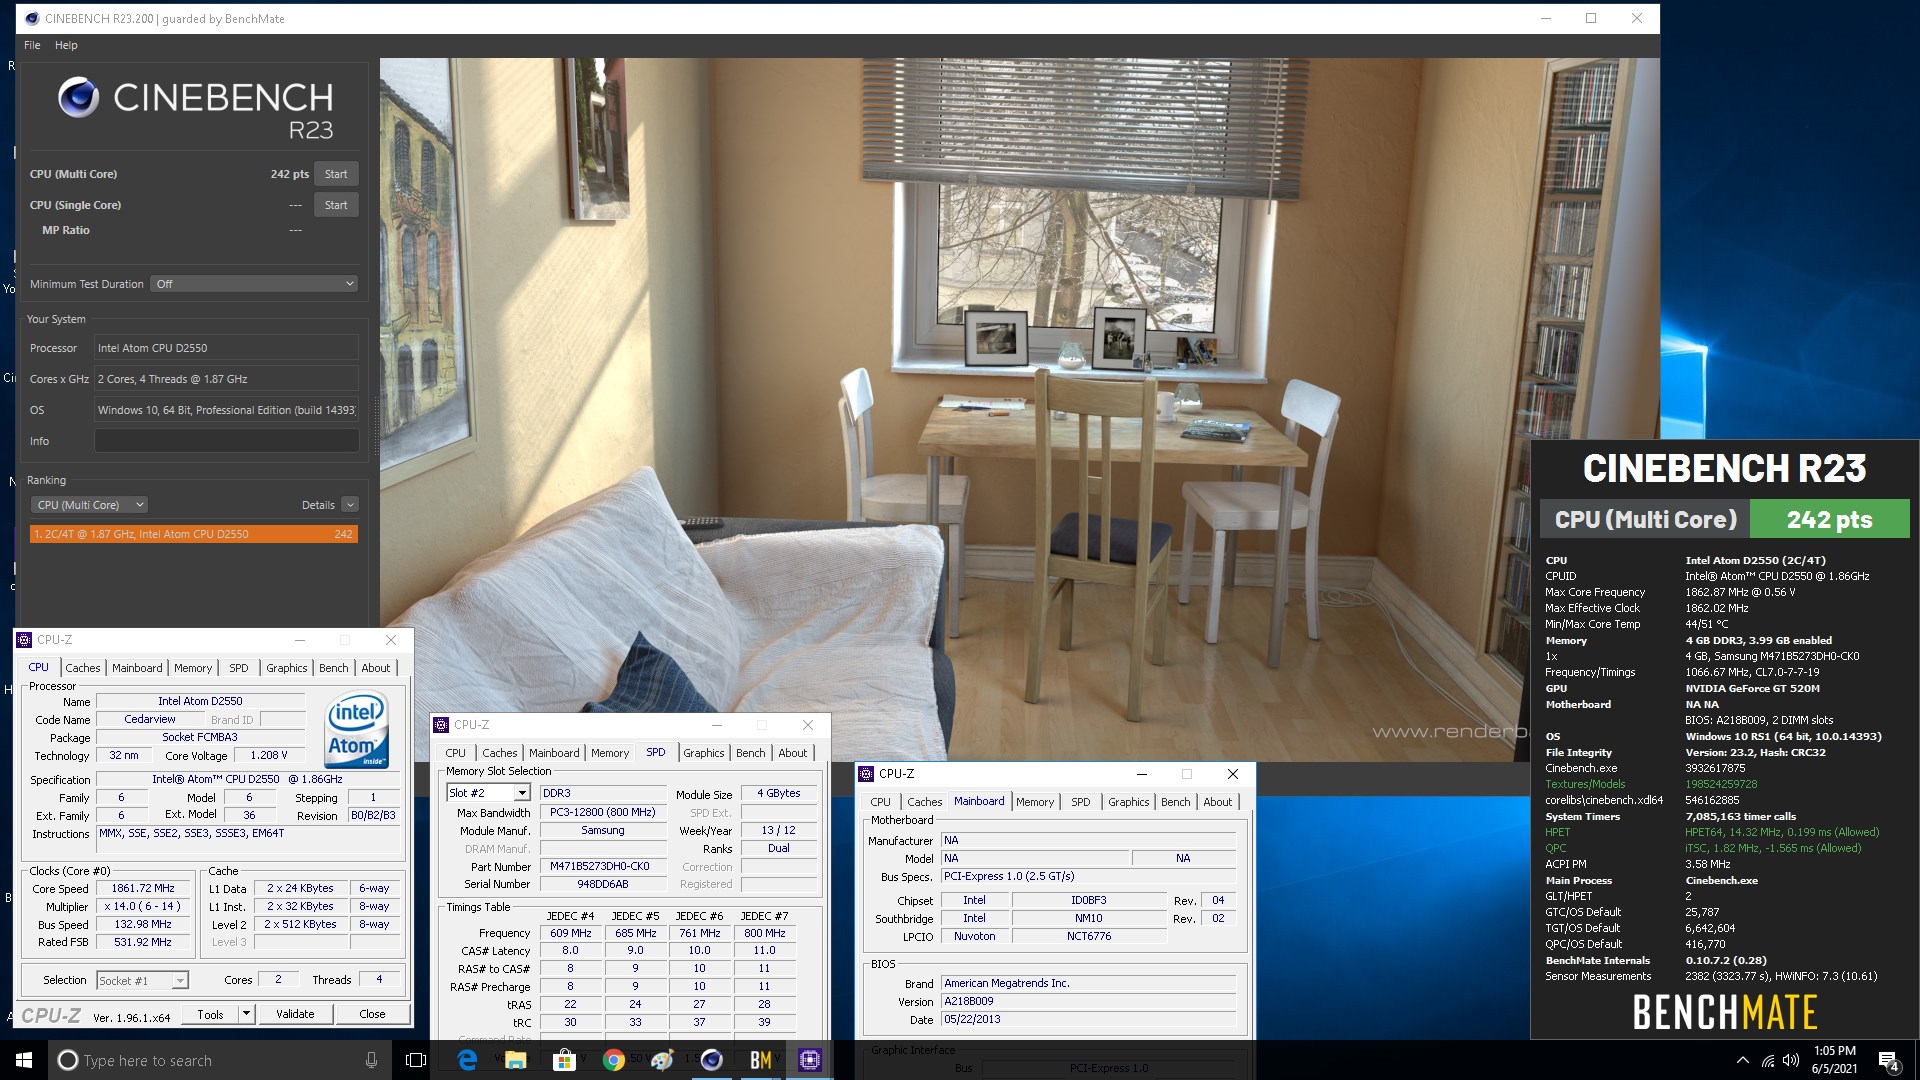Open the Help menu in Cinebench
This screenshot has height=1080, width=1920.
[66, 45]
